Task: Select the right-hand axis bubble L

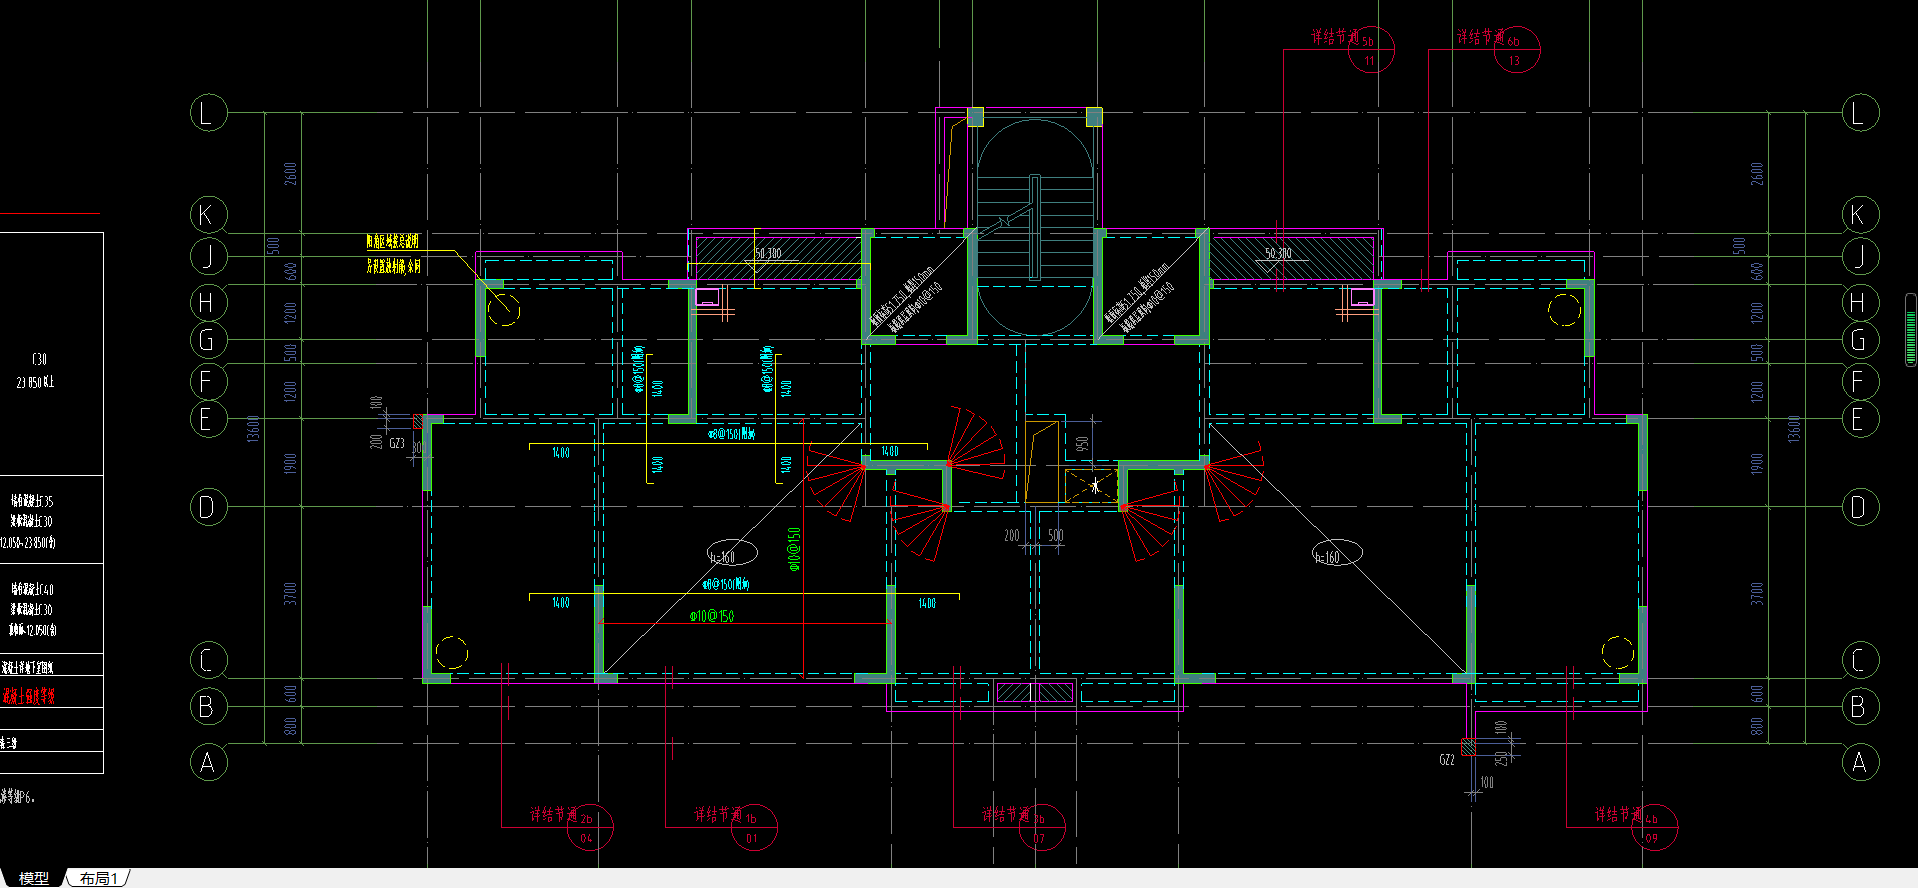Action: coord(1860,112)
